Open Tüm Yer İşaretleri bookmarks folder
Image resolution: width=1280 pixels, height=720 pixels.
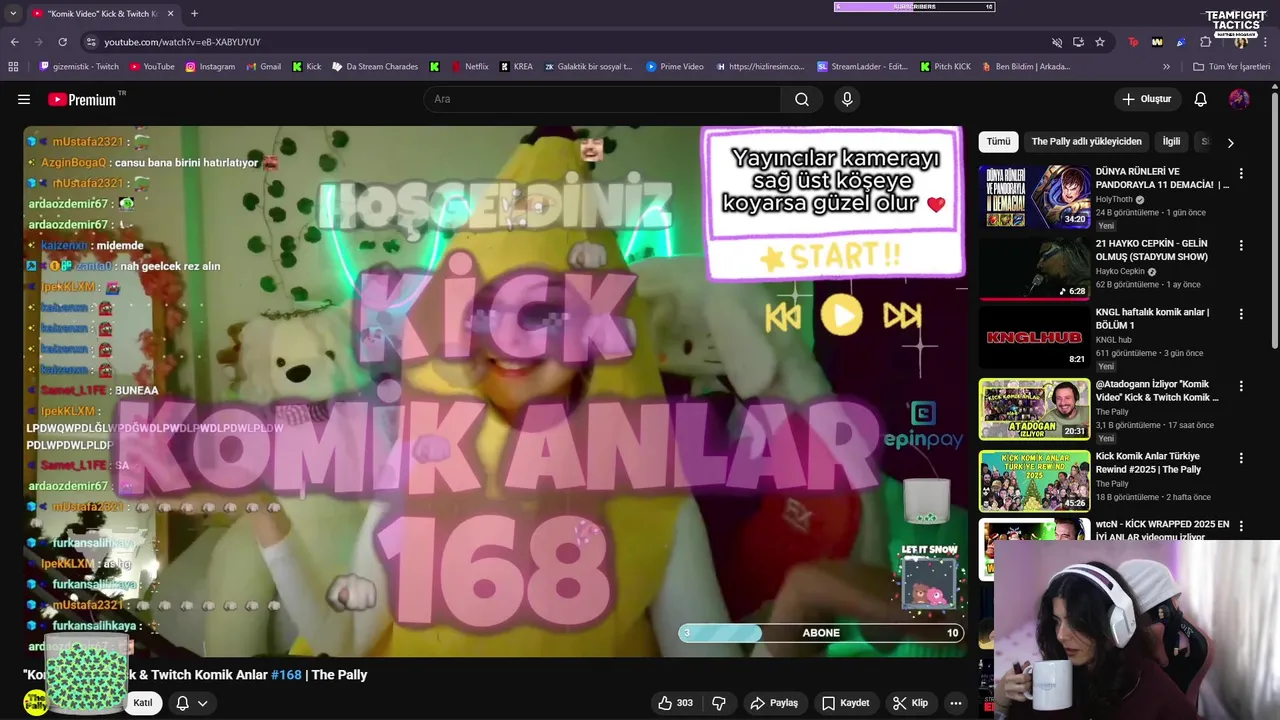[1232, 67]
